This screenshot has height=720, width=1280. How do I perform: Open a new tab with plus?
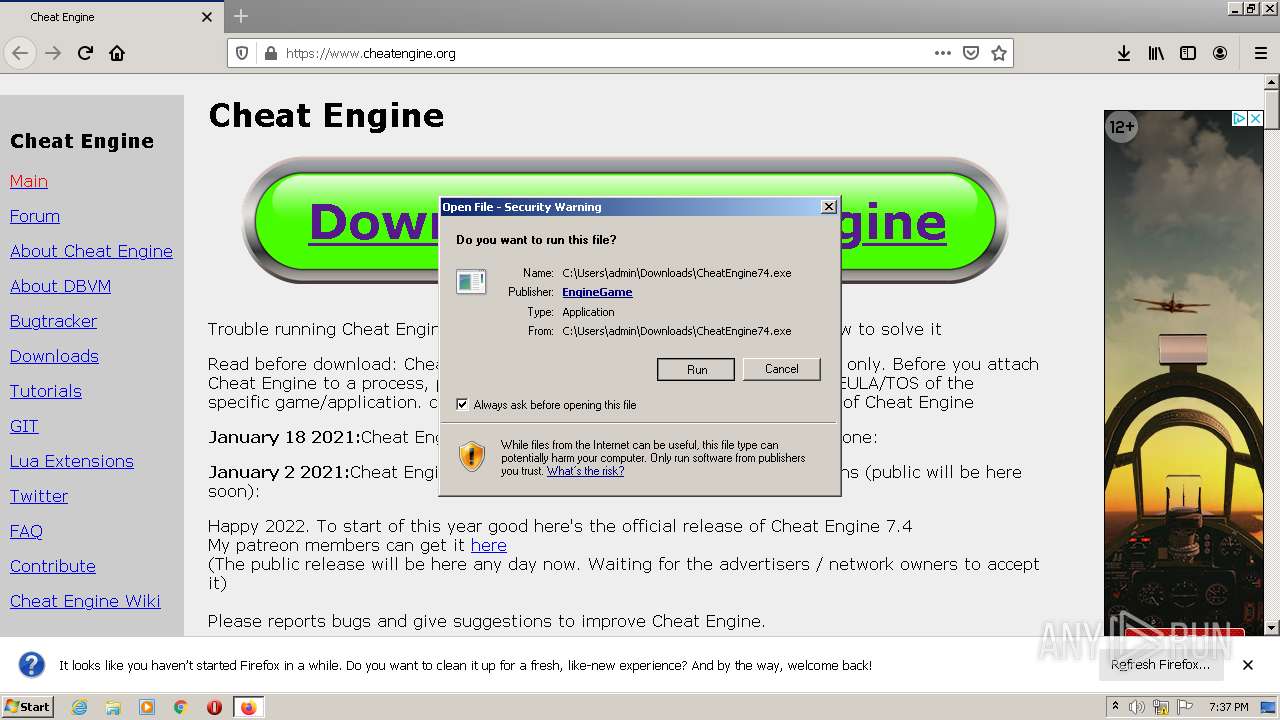(x=241, y=16)
